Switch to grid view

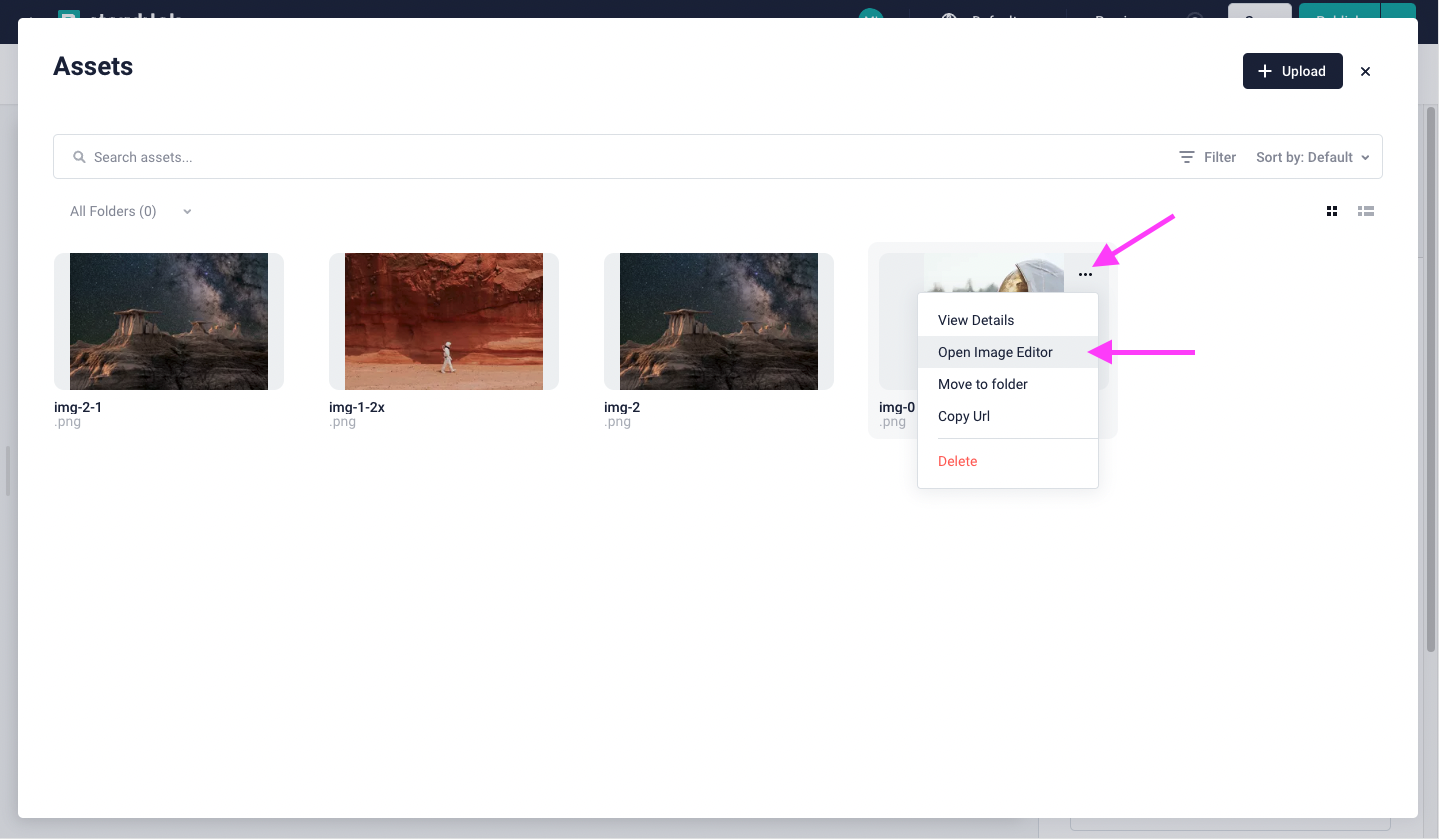[1332, 211]
